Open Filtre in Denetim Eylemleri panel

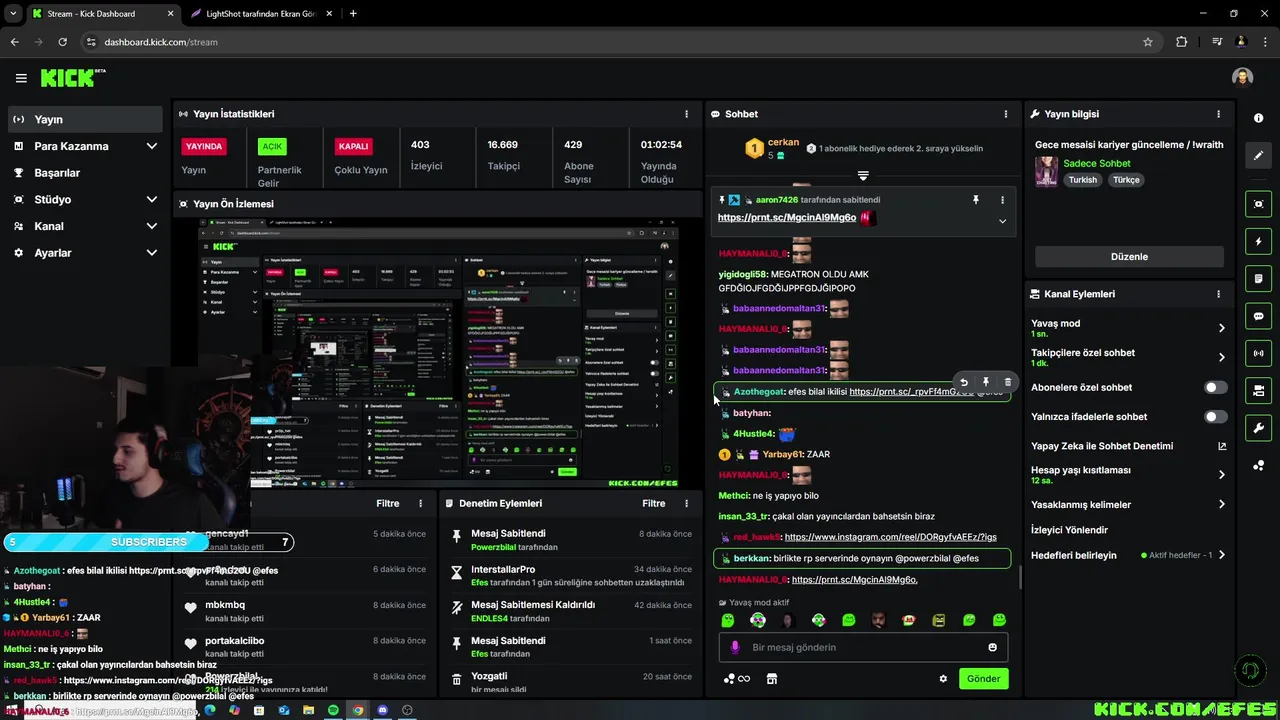[653, 503]
